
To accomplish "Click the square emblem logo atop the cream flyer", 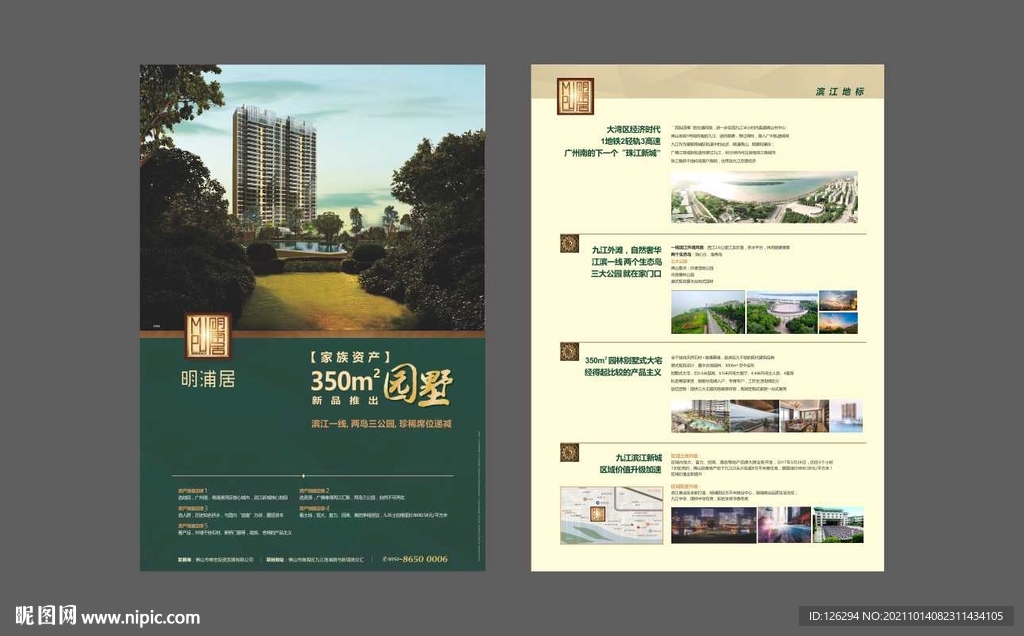I will coord(575,96).
